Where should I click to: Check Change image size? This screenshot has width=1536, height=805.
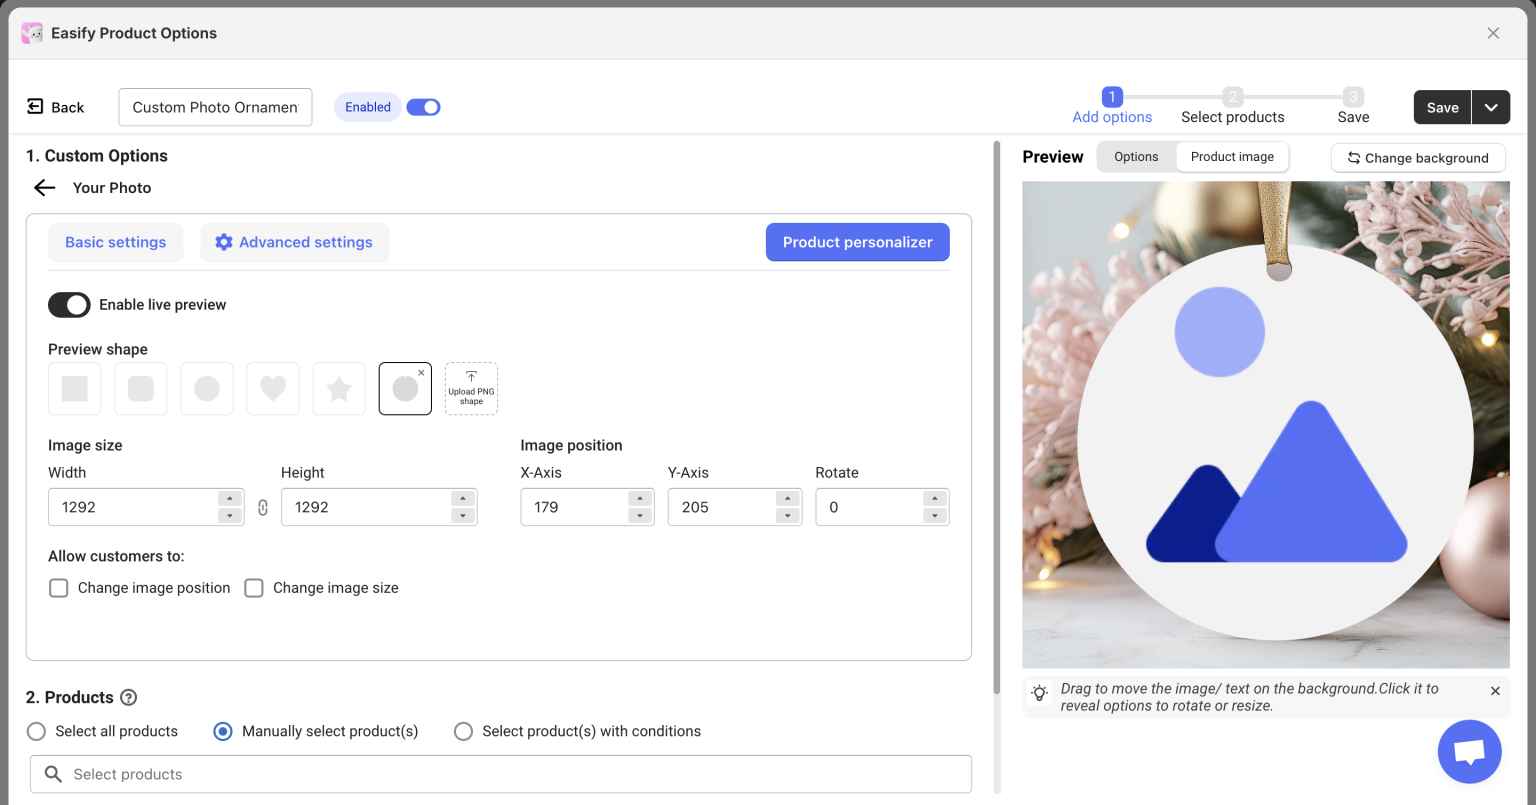click(x=254, y=588)
